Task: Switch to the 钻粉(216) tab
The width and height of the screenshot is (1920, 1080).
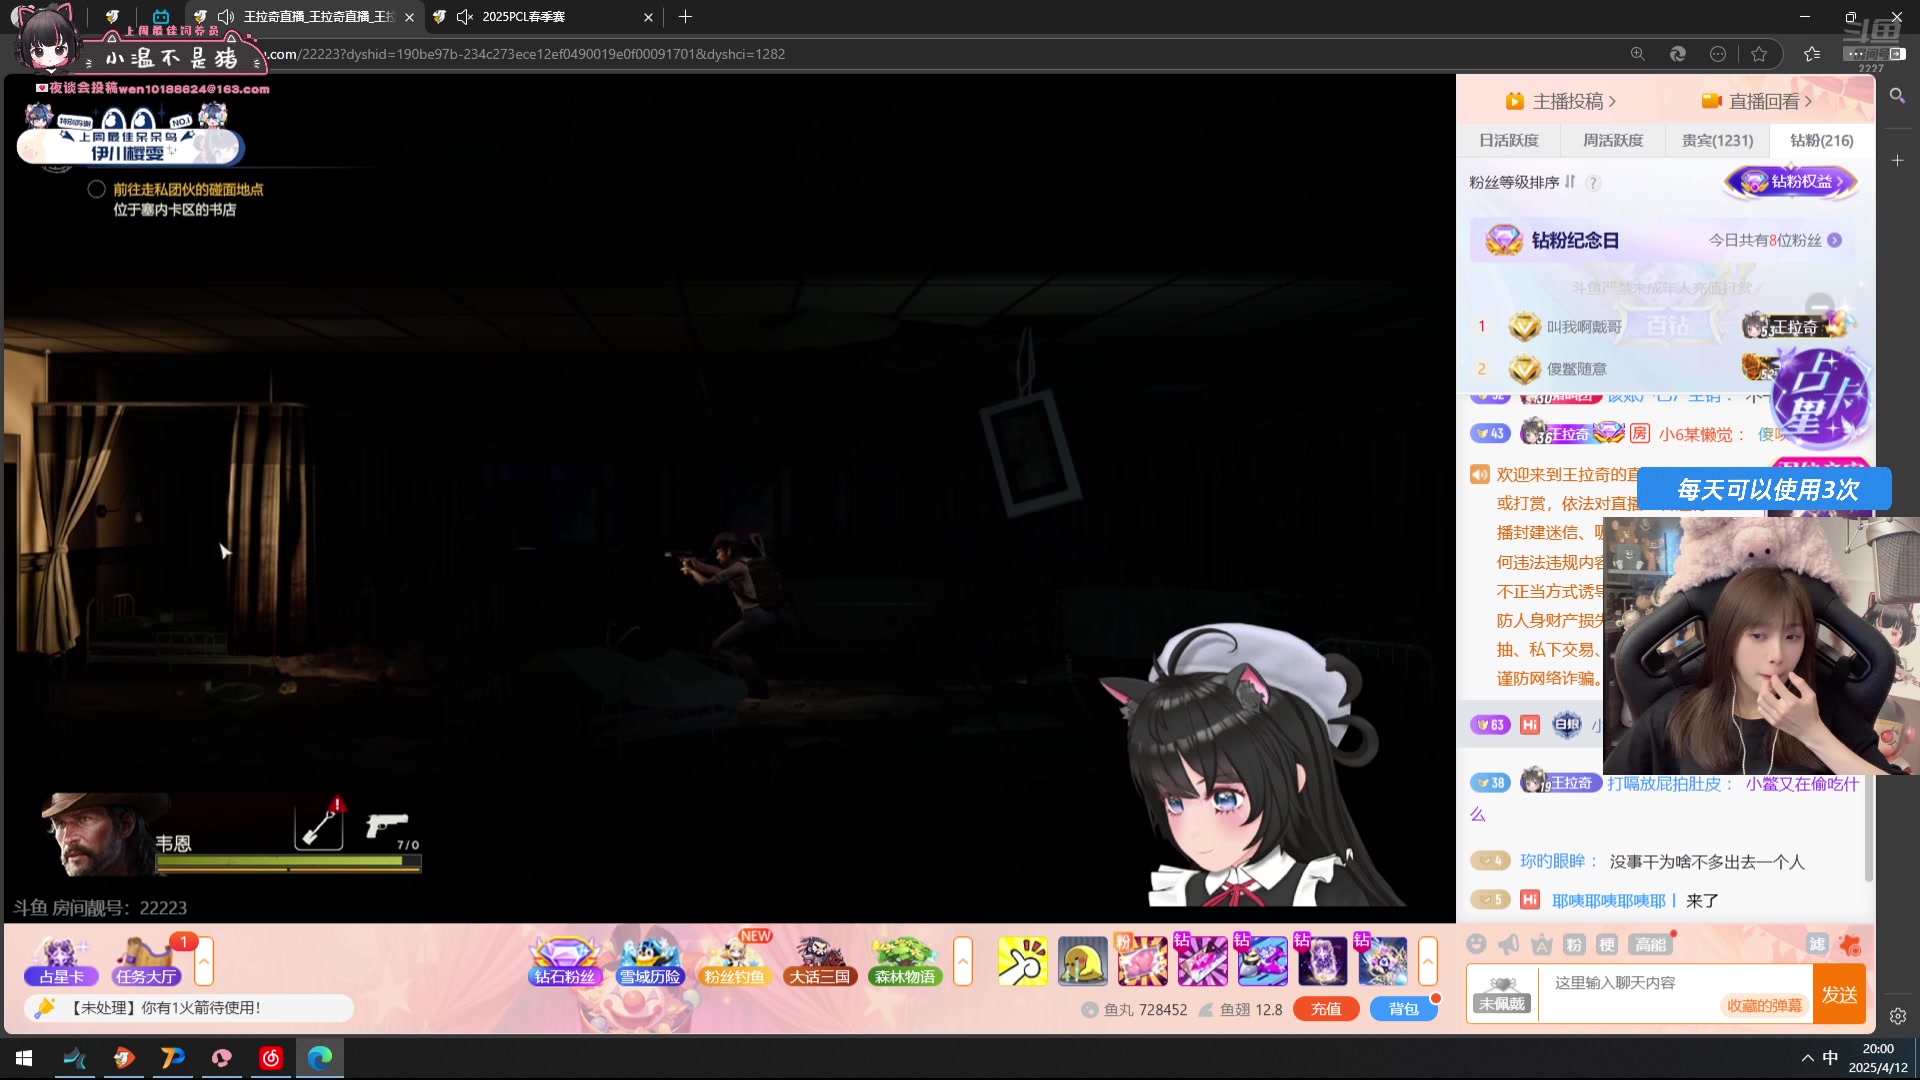Action: point(1821,141)
